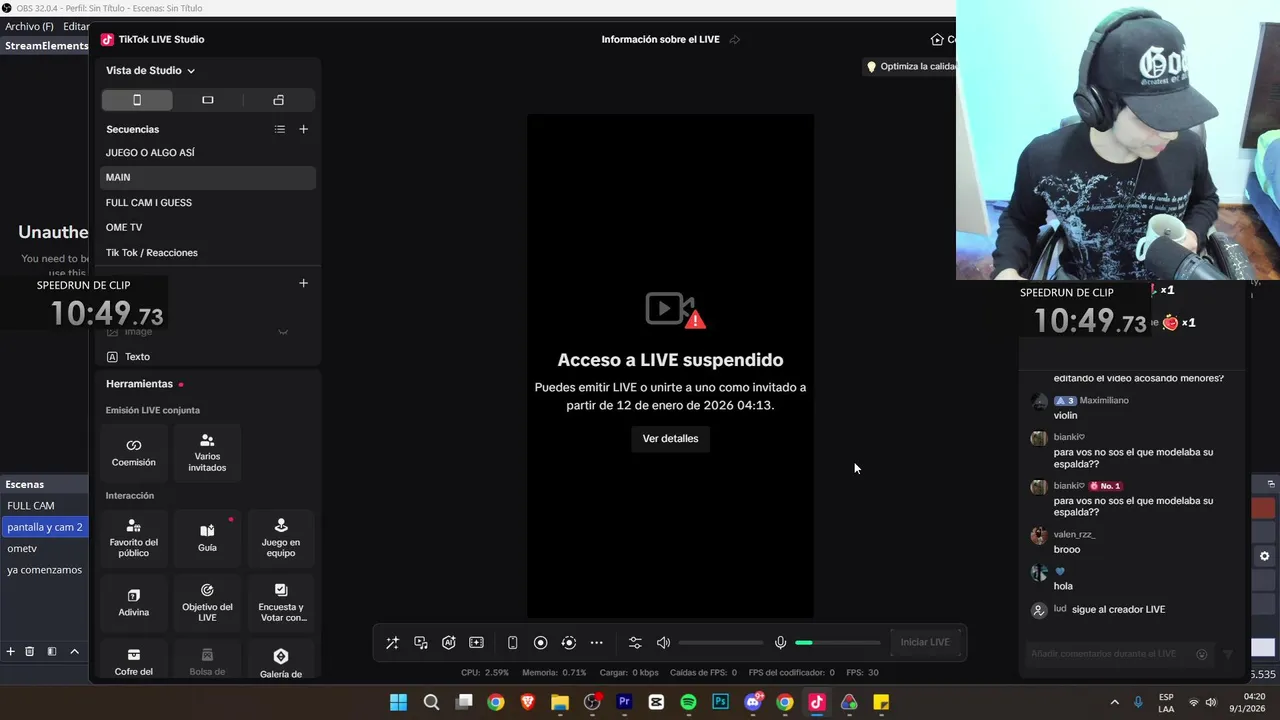Open Windows Start menu
Image resolution: width=1280 pixels, height=720 pixels.
[x=398, y=702]
